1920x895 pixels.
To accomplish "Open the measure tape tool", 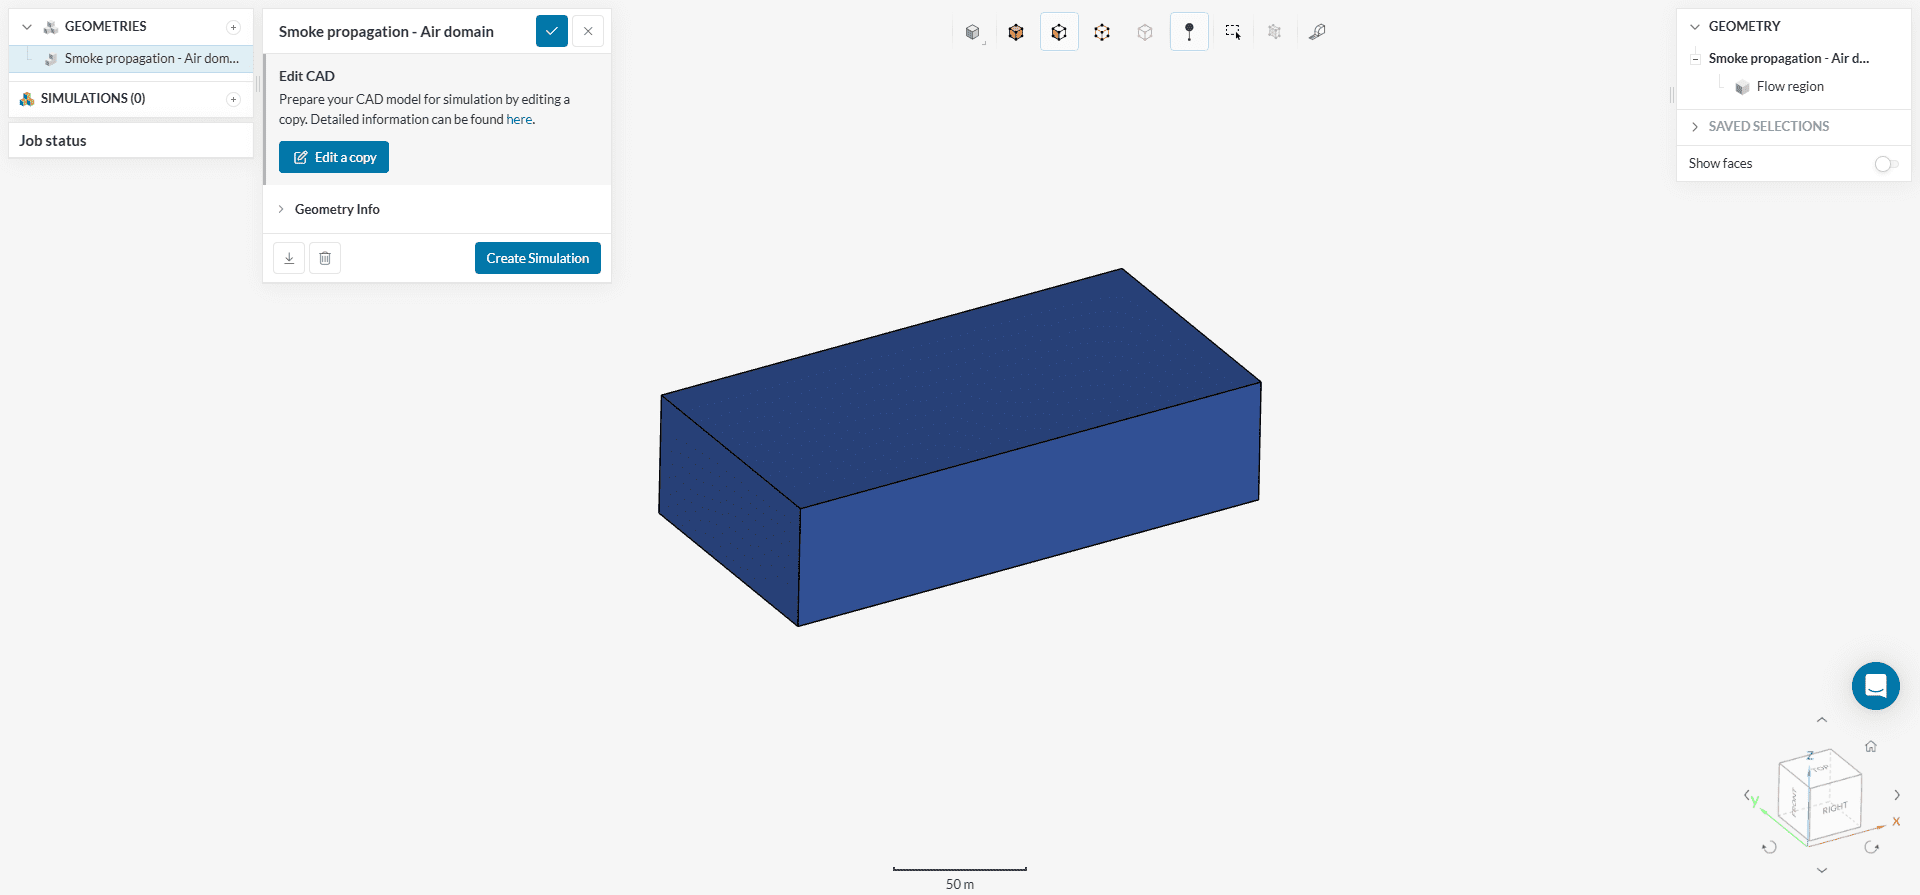I will pyautogui.click(x=1318, y=32).
